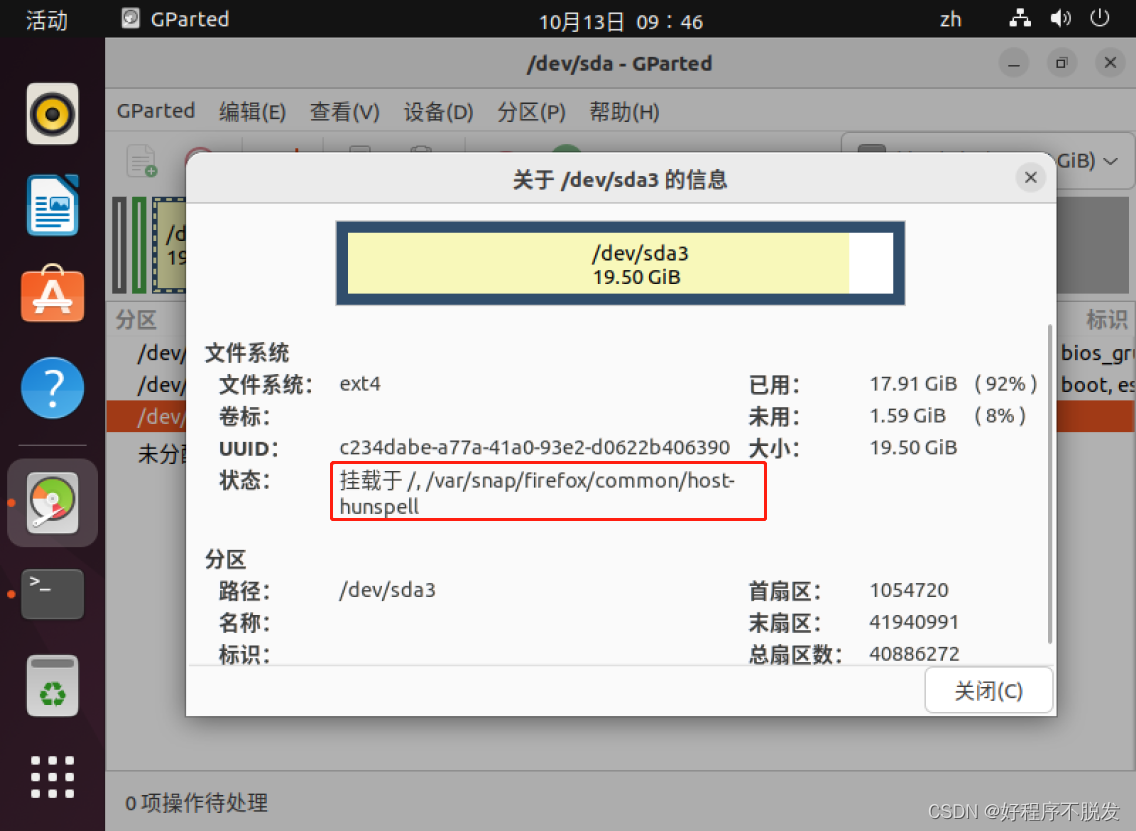Open the 编辑(E) menu
This screenshot has width=1136, height=831.
(252, 112)
